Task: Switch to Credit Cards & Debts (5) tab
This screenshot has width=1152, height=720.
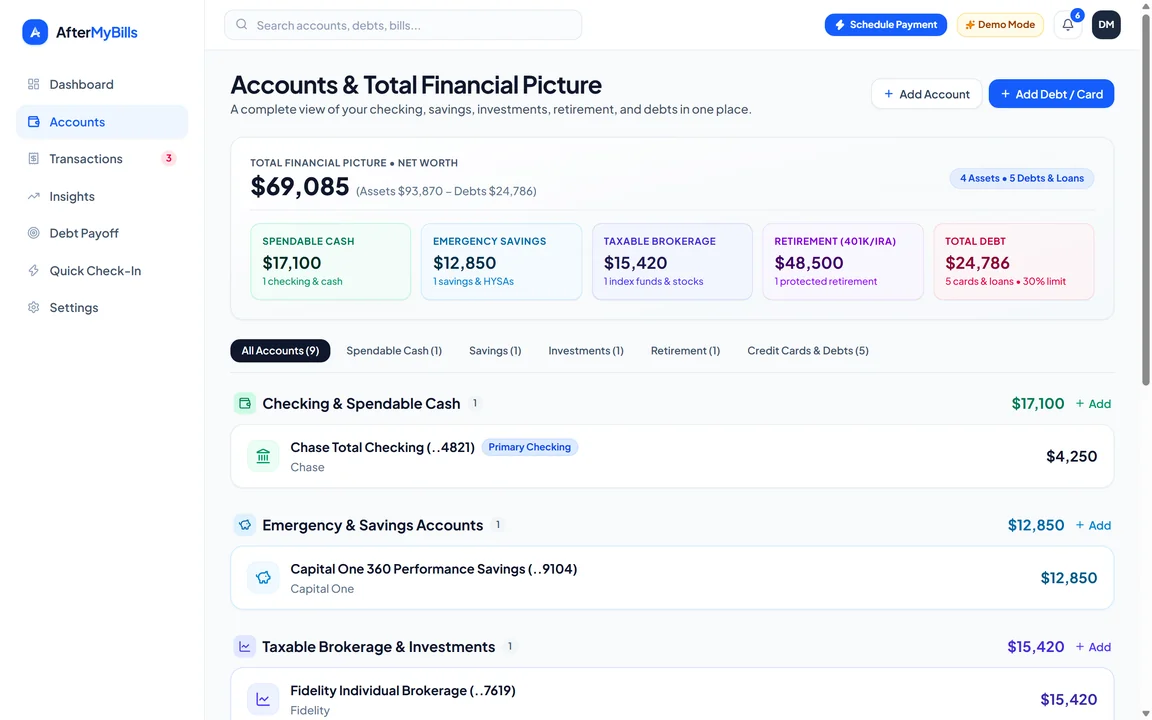Action: click(x=807, y=350)
